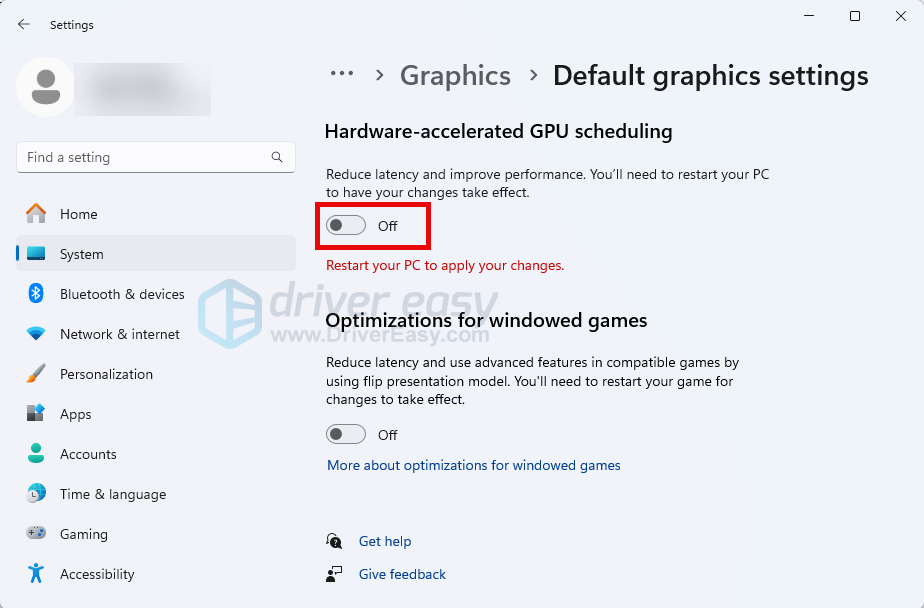Open the Apps icon in sidebar
This screenshot has width=924, height=608.
pyautogui.click(x=36, y=414)
